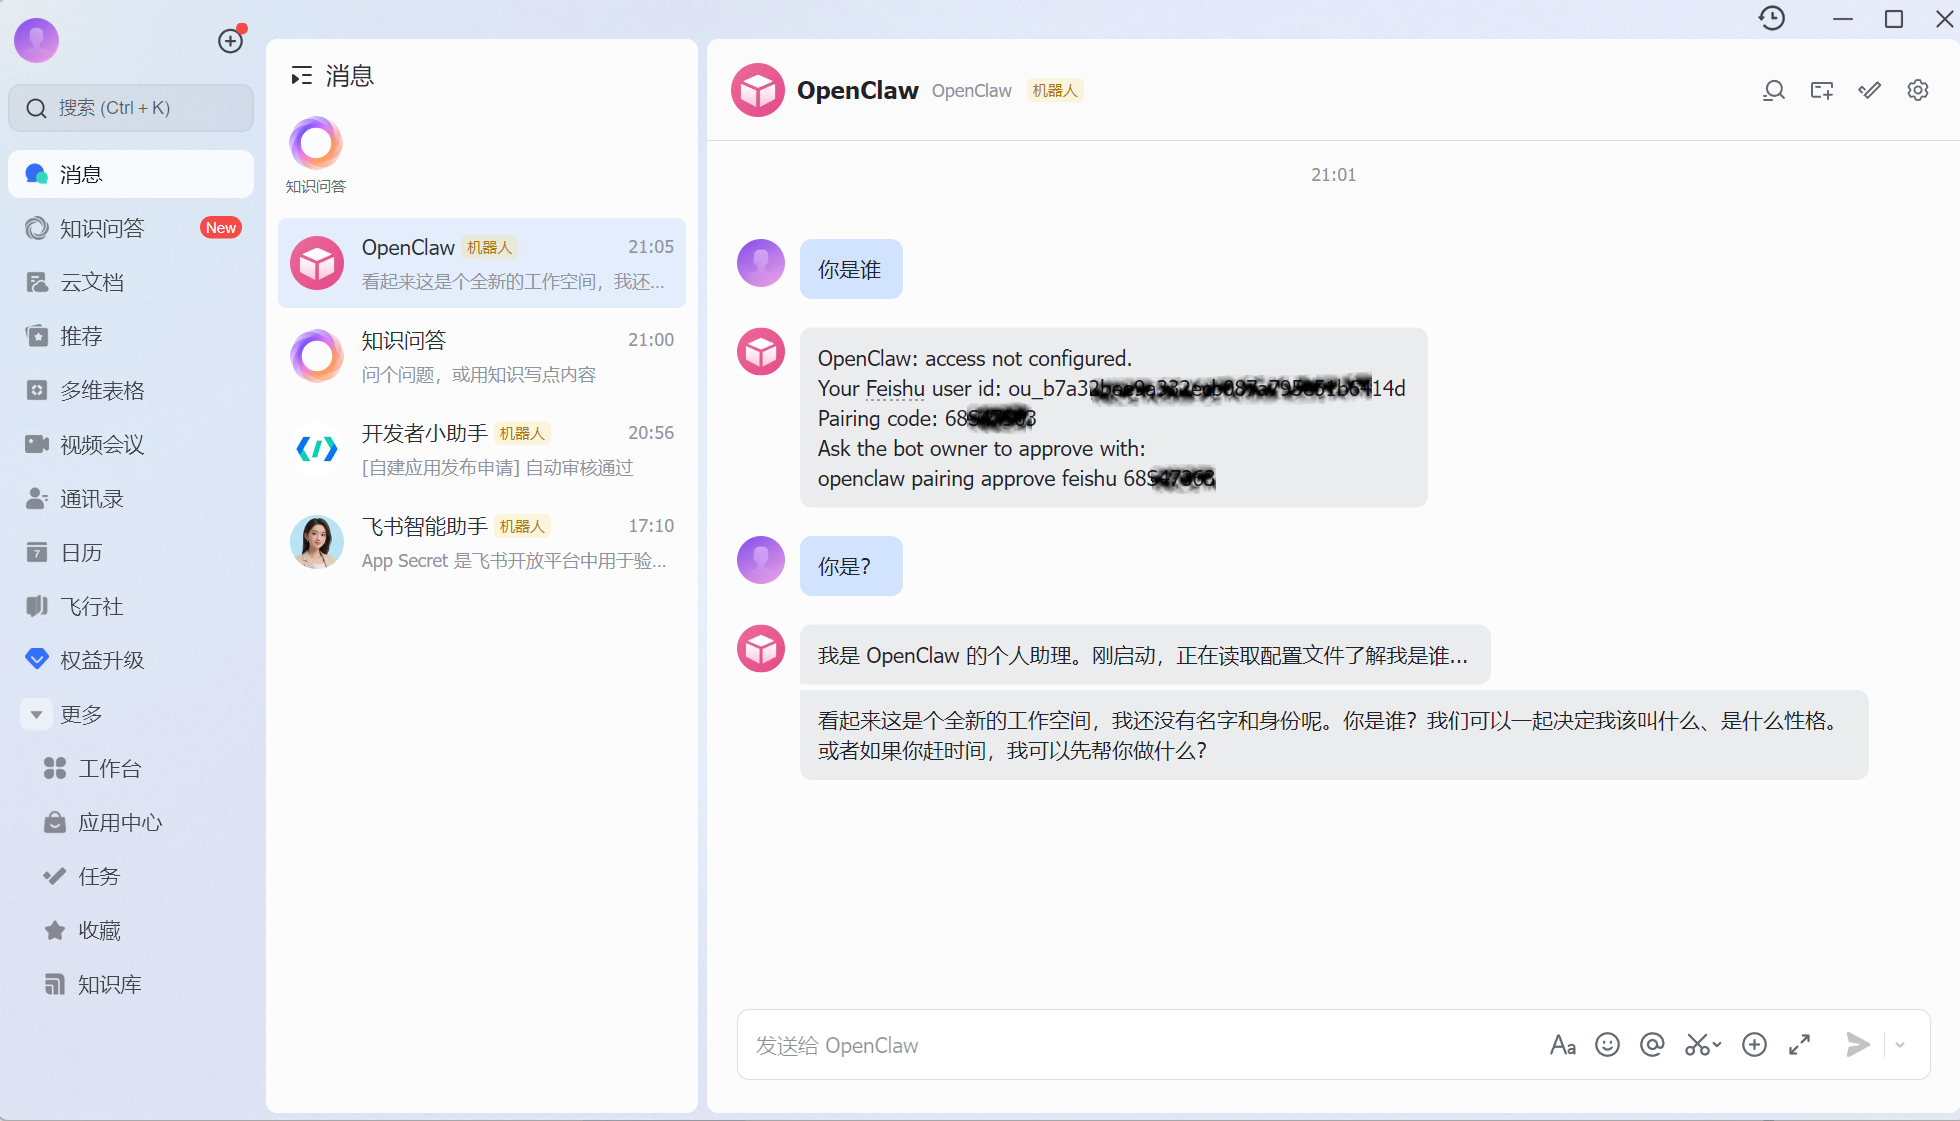Click the create (+) button near profile
1960x1121 pixels.
pyautogui.click(x=230, y=41)
